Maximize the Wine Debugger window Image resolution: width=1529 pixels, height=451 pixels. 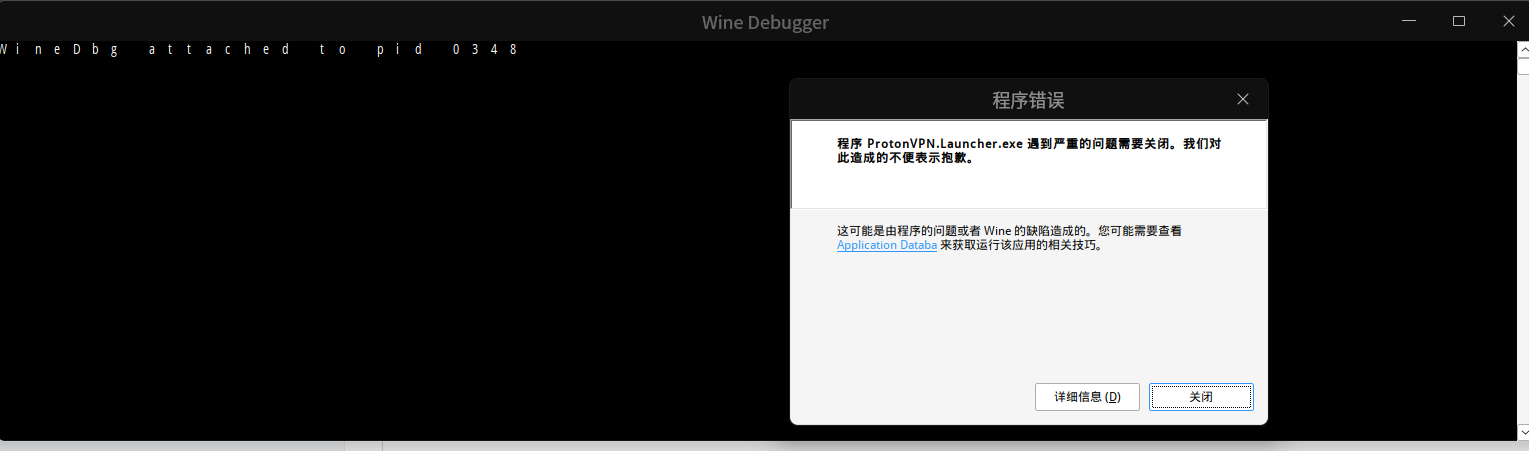[1459, 21]
